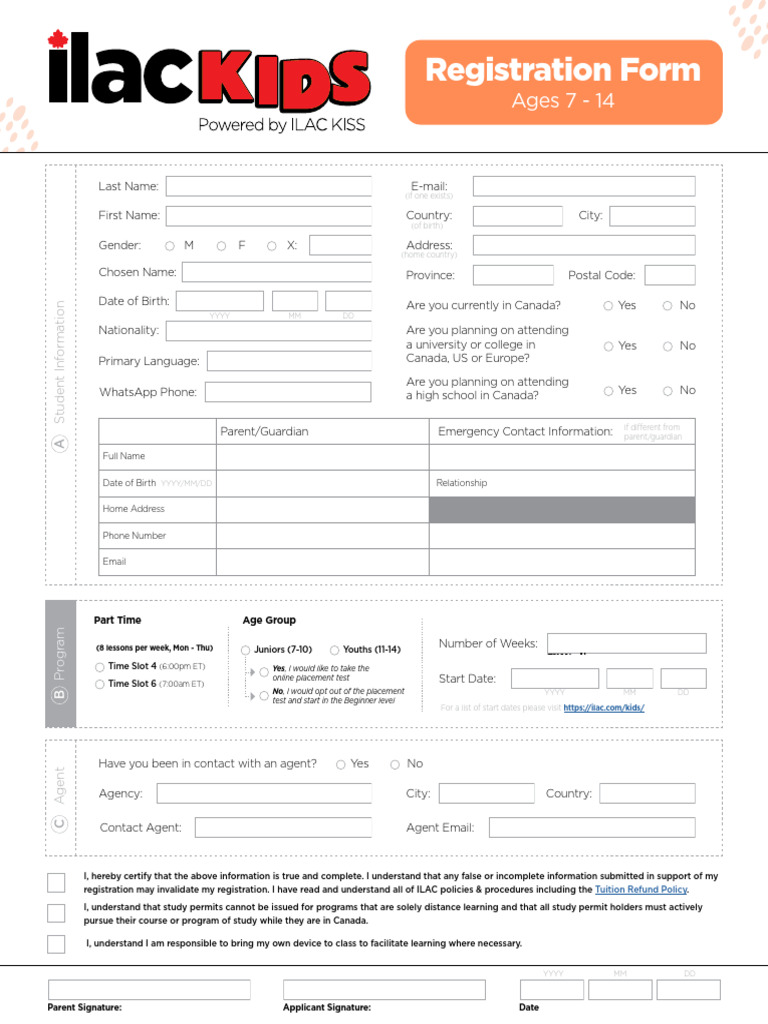The image size is (768, 1024).
Task: Click the Applicant Signature field
Action: 385,989
